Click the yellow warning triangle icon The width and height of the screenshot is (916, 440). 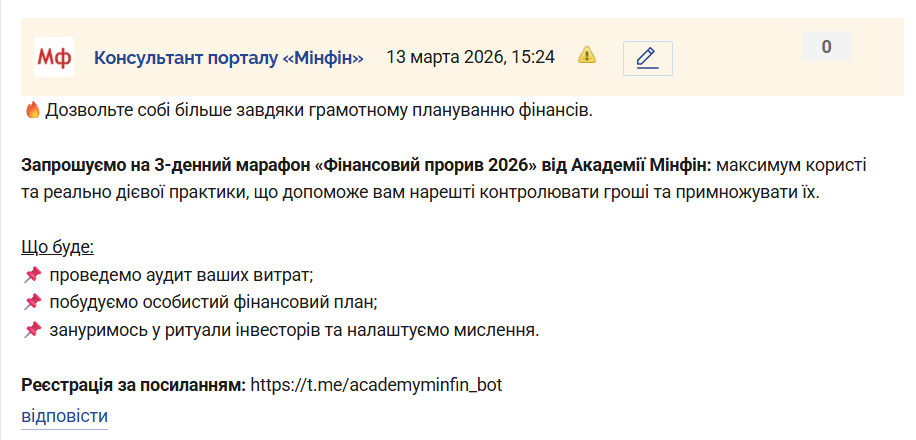coord(587,55)
